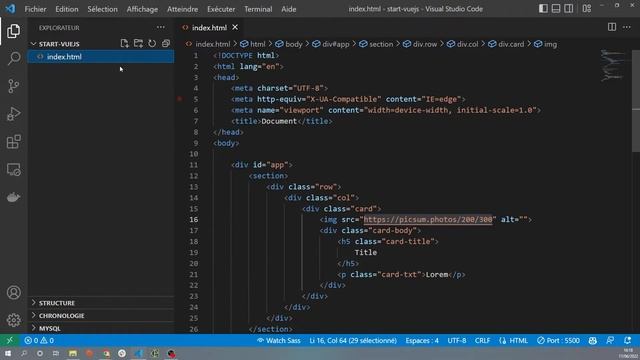Screen dimensions: 640x360
Task: Open the Explorer view in activity bar
Action: pyautogui.click(x=13, y=31)
